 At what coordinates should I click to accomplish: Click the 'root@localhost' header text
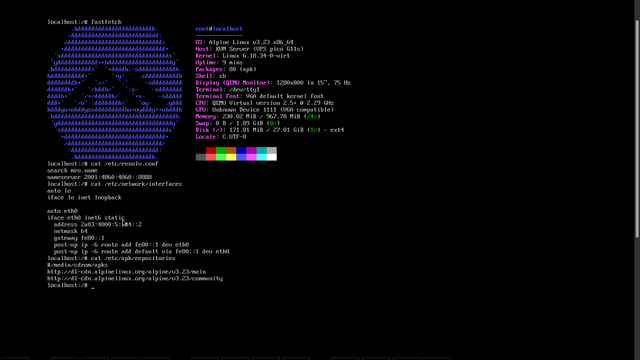coord(219,29)
